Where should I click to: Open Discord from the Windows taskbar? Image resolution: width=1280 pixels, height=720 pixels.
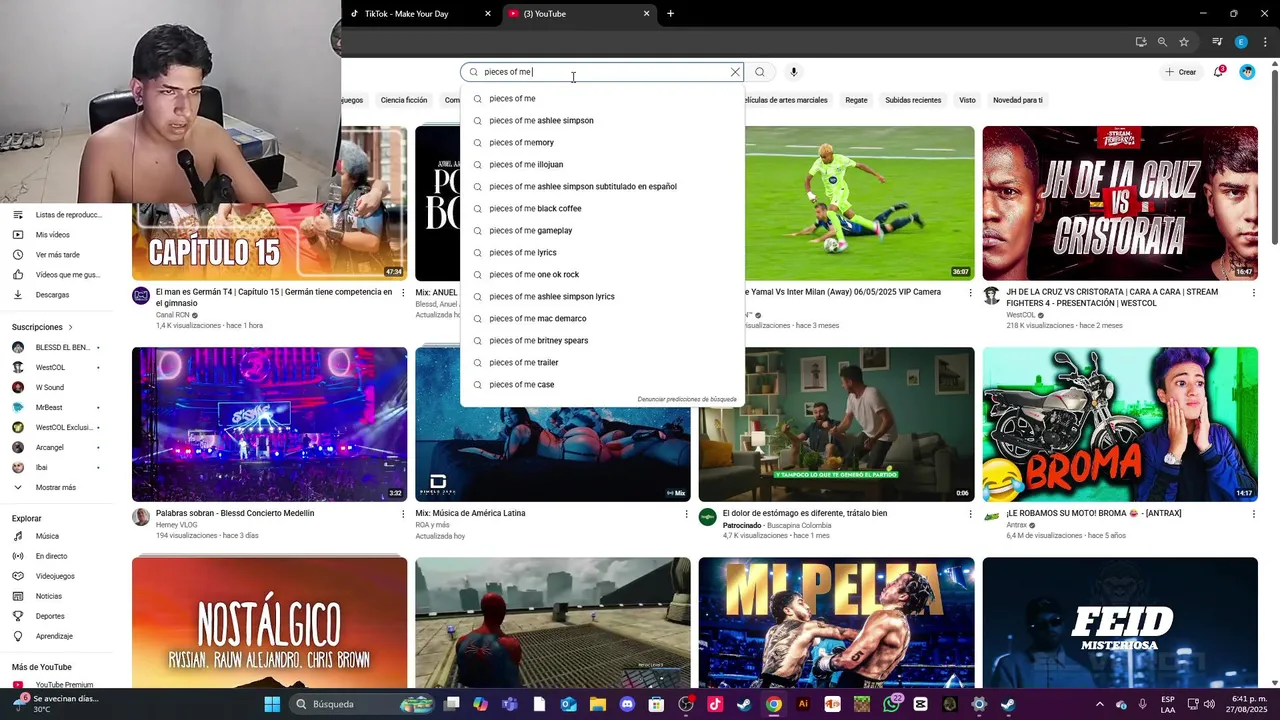tap(627, 704)
